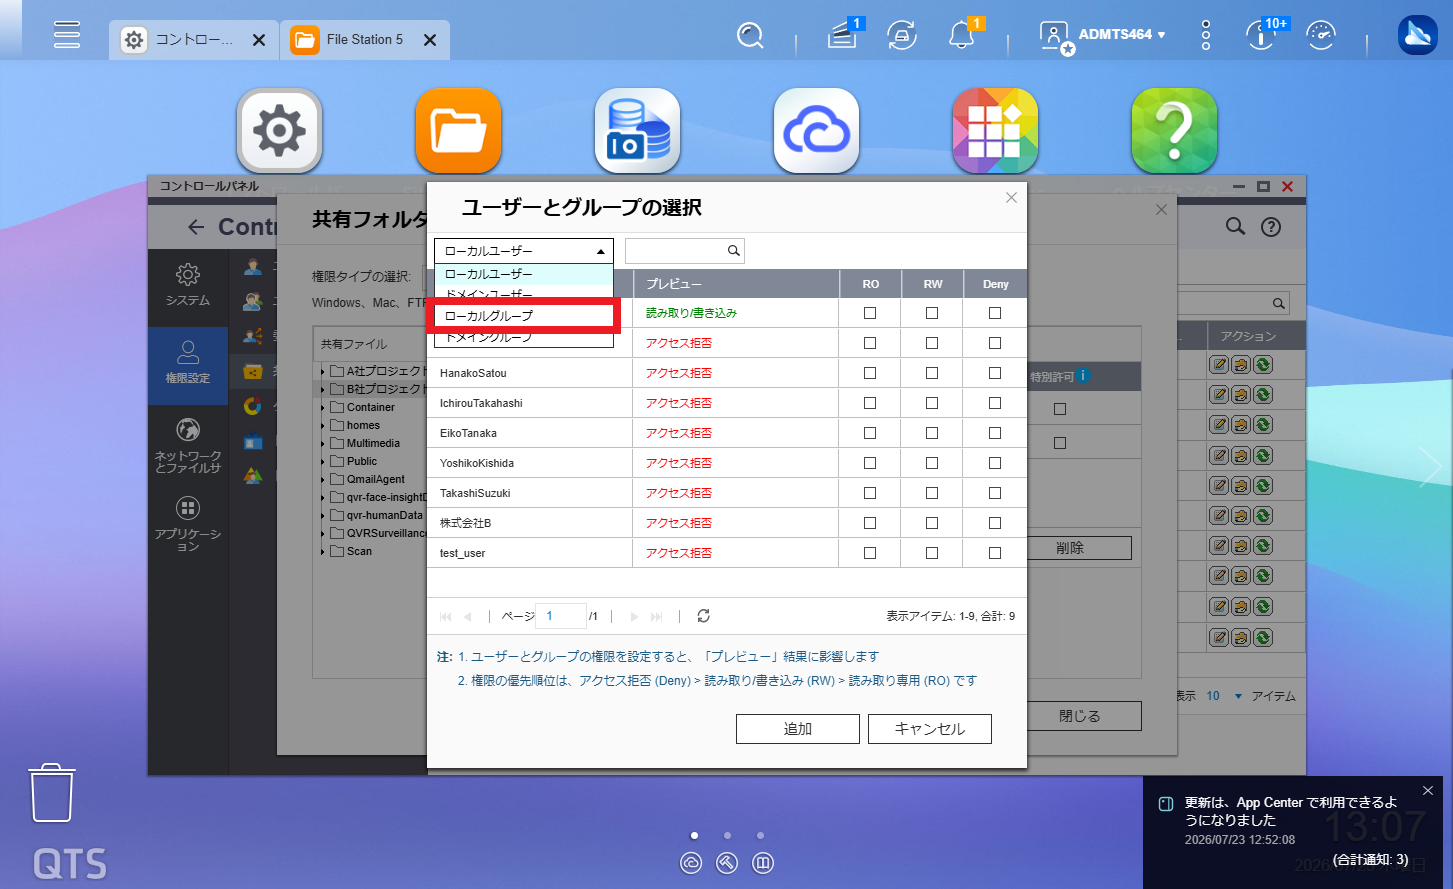The height and width of the screenshot is (889, 1453).
Task: Open the notifications bell icon
Action: [x=962, y=36]
